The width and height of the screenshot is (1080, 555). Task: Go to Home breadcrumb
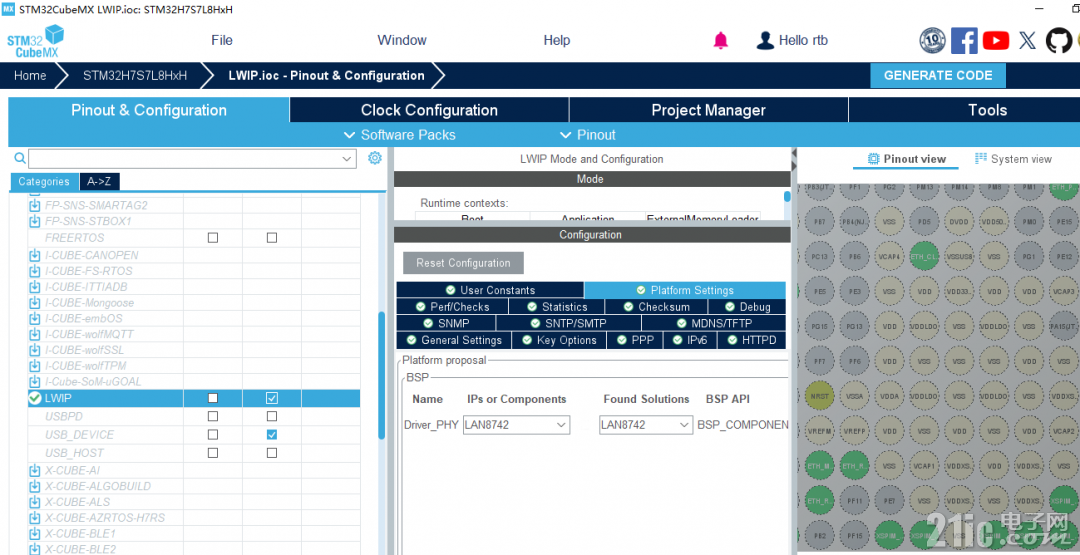(30, 76)
